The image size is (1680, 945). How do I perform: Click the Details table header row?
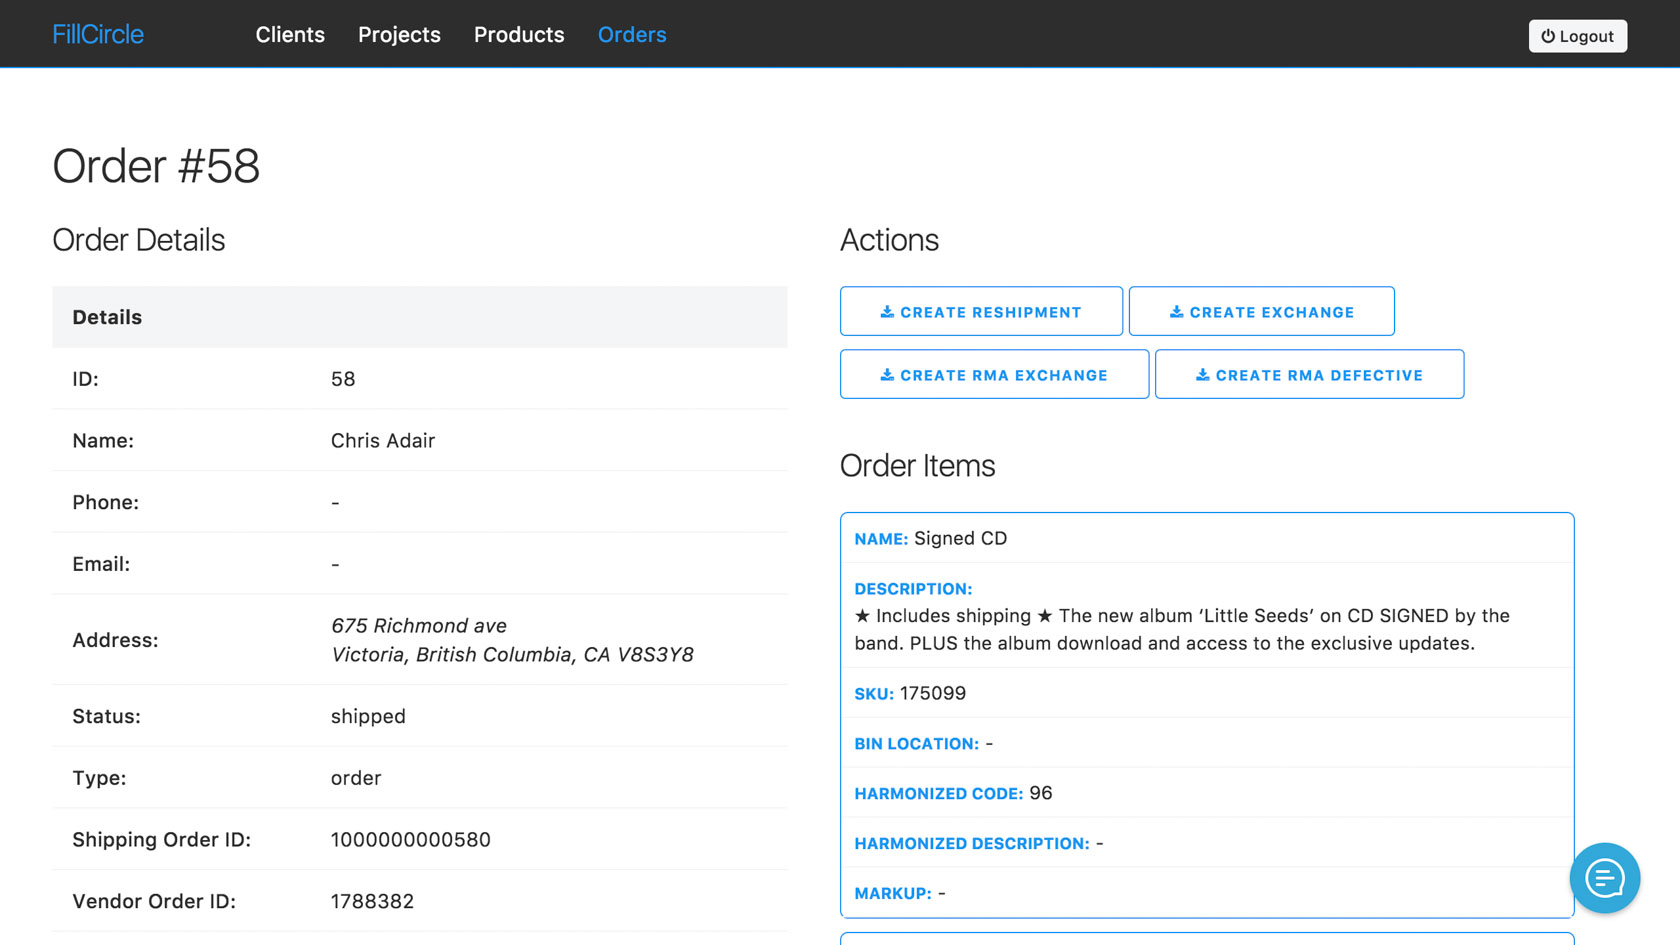pos(419,317)
